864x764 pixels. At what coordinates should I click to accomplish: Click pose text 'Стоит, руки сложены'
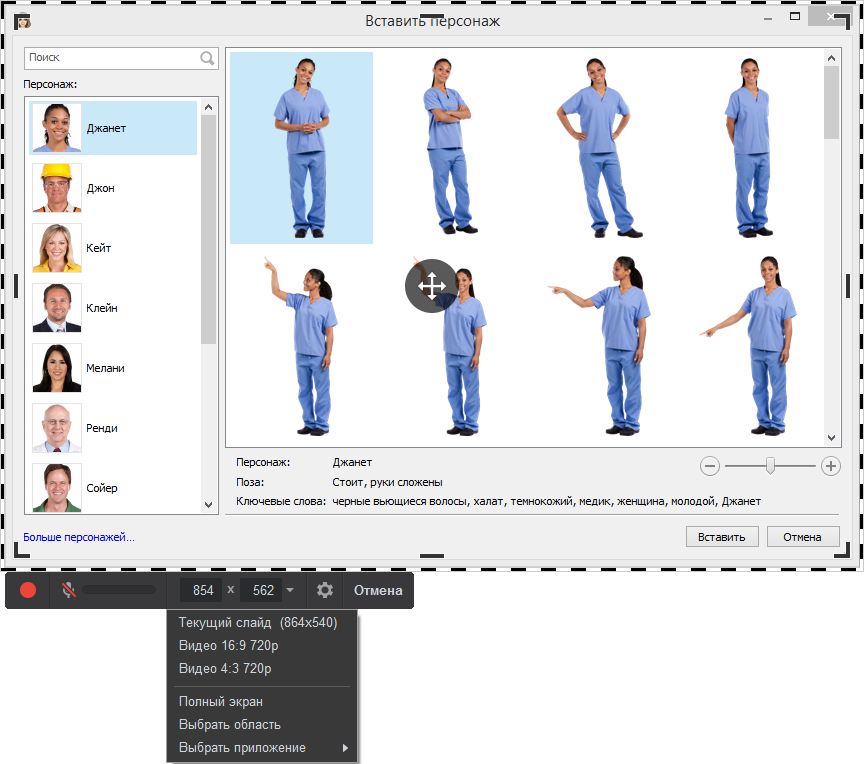tap(387, 482)
